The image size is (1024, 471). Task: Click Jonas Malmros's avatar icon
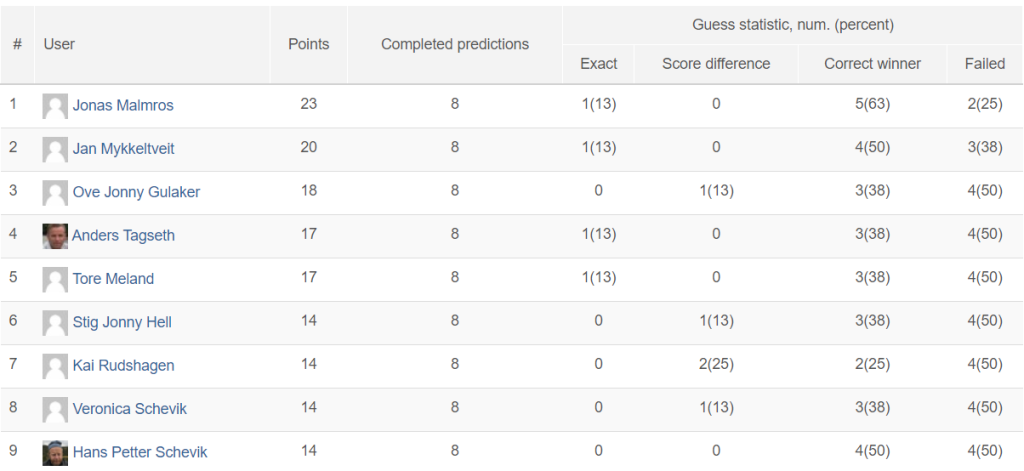55,106
